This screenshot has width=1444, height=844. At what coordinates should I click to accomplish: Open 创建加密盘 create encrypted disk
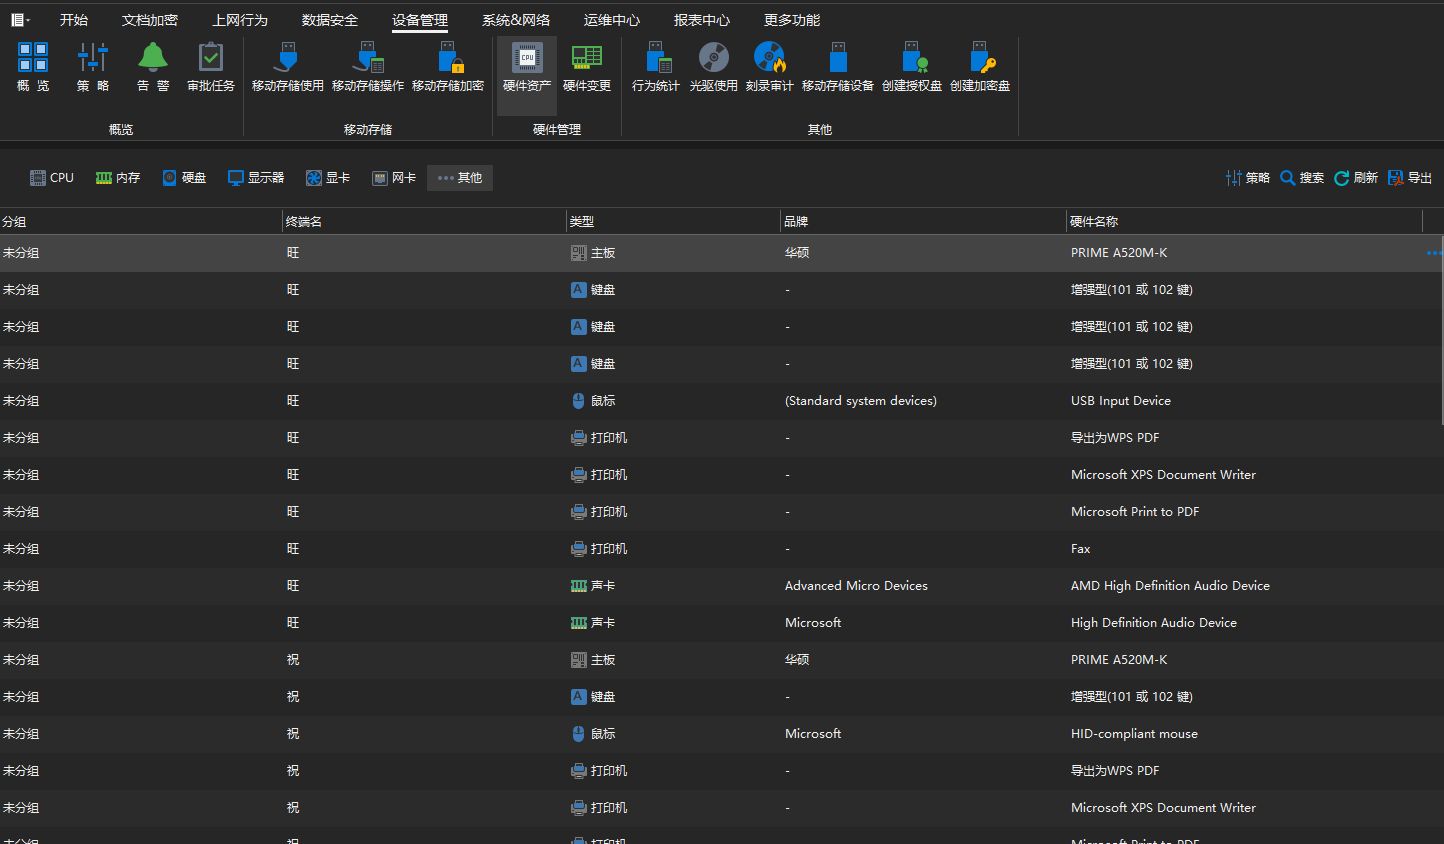[980, 67]
